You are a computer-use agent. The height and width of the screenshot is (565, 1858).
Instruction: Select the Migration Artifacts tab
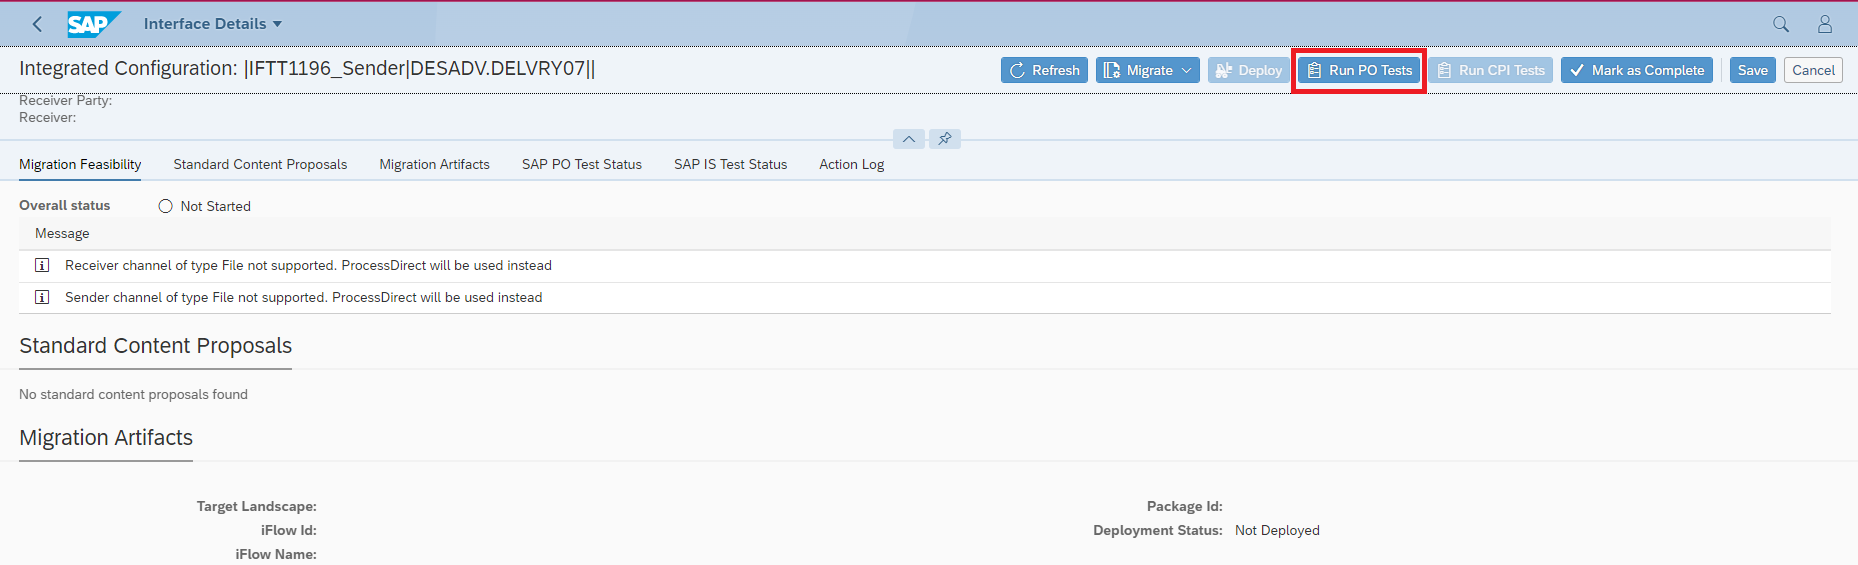[x=434, y=164]
